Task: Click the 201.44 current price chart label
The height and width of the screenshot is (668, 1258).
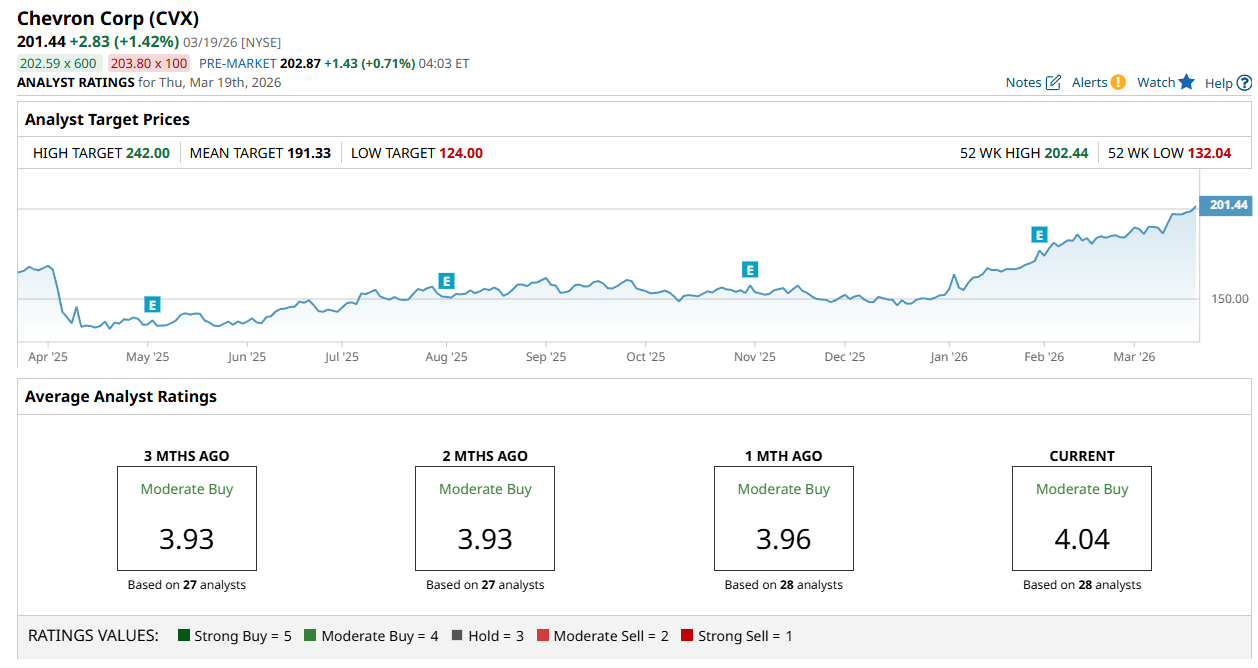Action: pyautogui.click(x=1226, y=205)
